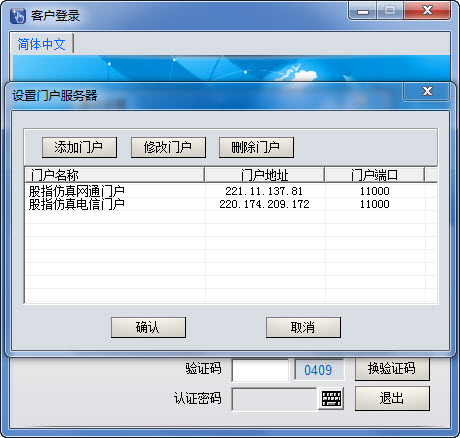
Task: Click address 220.174.209.172
Action: tap(264, 204)
